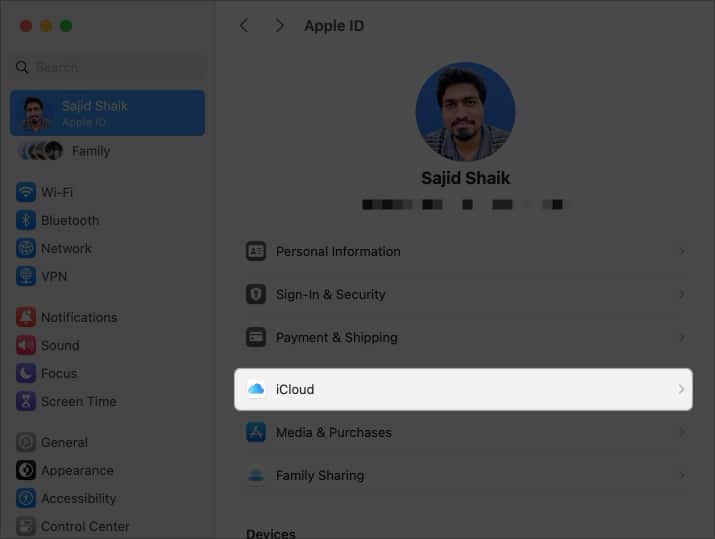Image resolution: width=715 pixels, height=539 pixels.
Task: Click the Accessibility icon in sidebar
Action: tap(26, 498)
